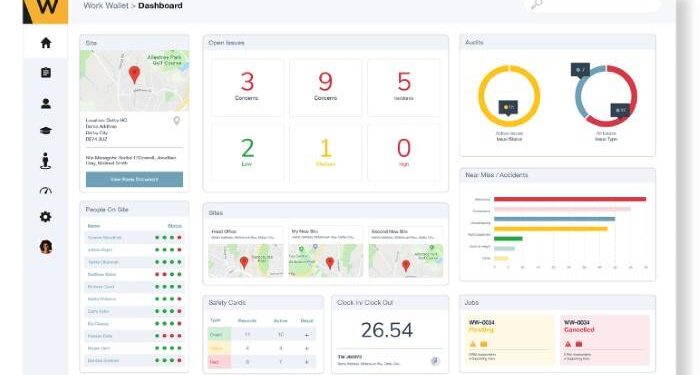Click the Jobs panel title
This screenshot has width=700, height=375.
(471, 303)
